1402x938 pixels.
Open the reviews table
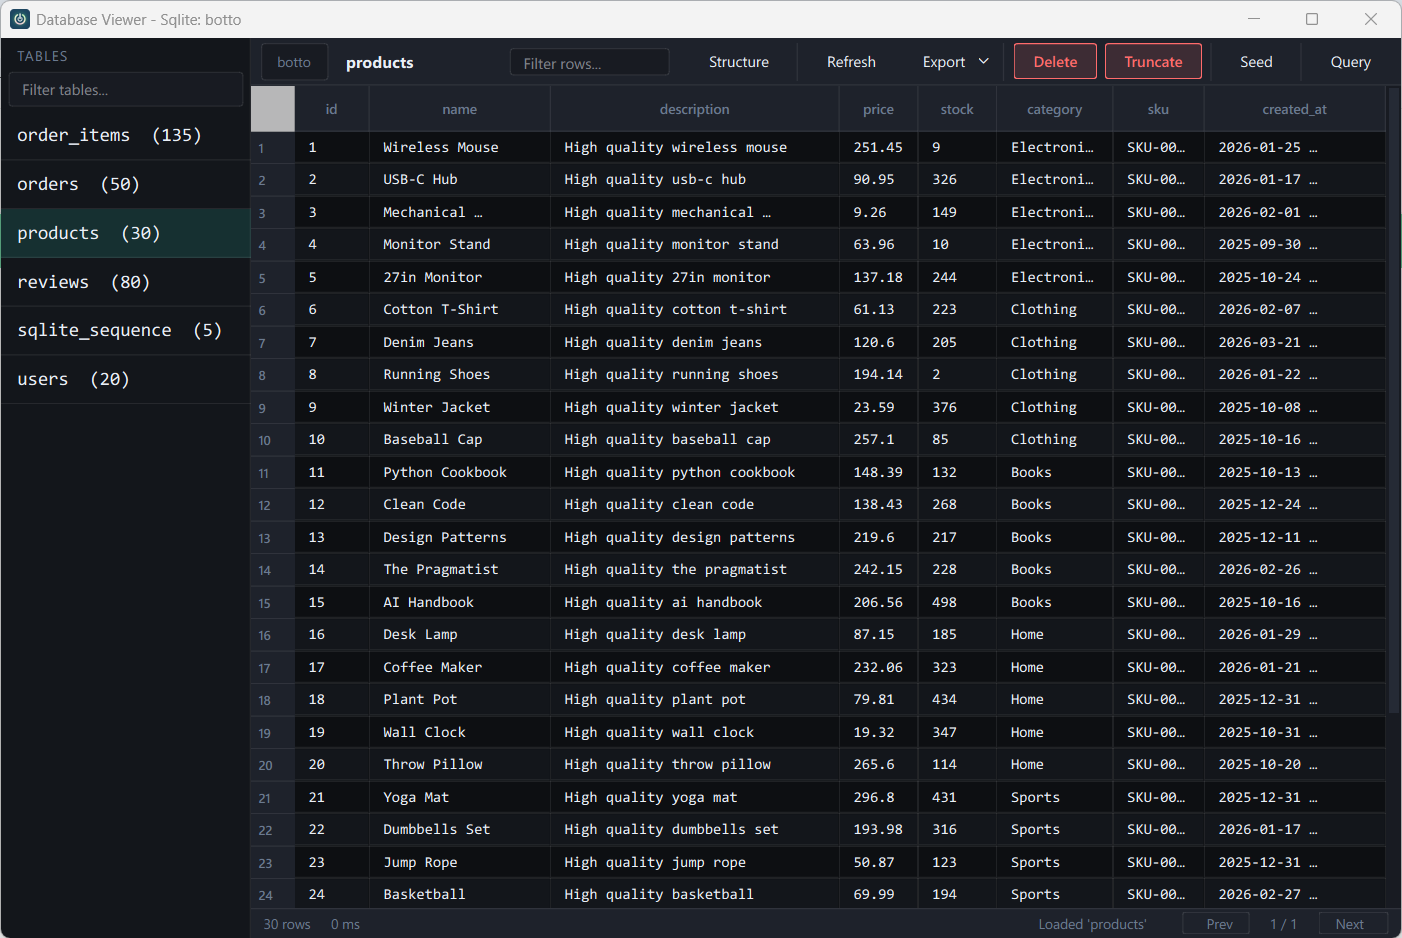pos(126,282)
